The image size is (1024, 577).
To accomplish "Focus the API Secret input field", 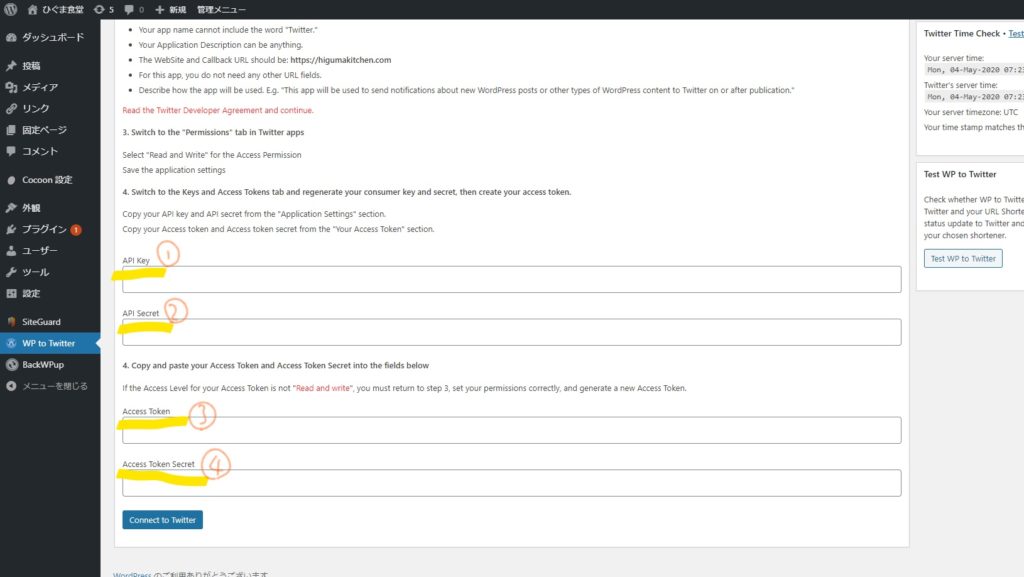I will point(511,332).
